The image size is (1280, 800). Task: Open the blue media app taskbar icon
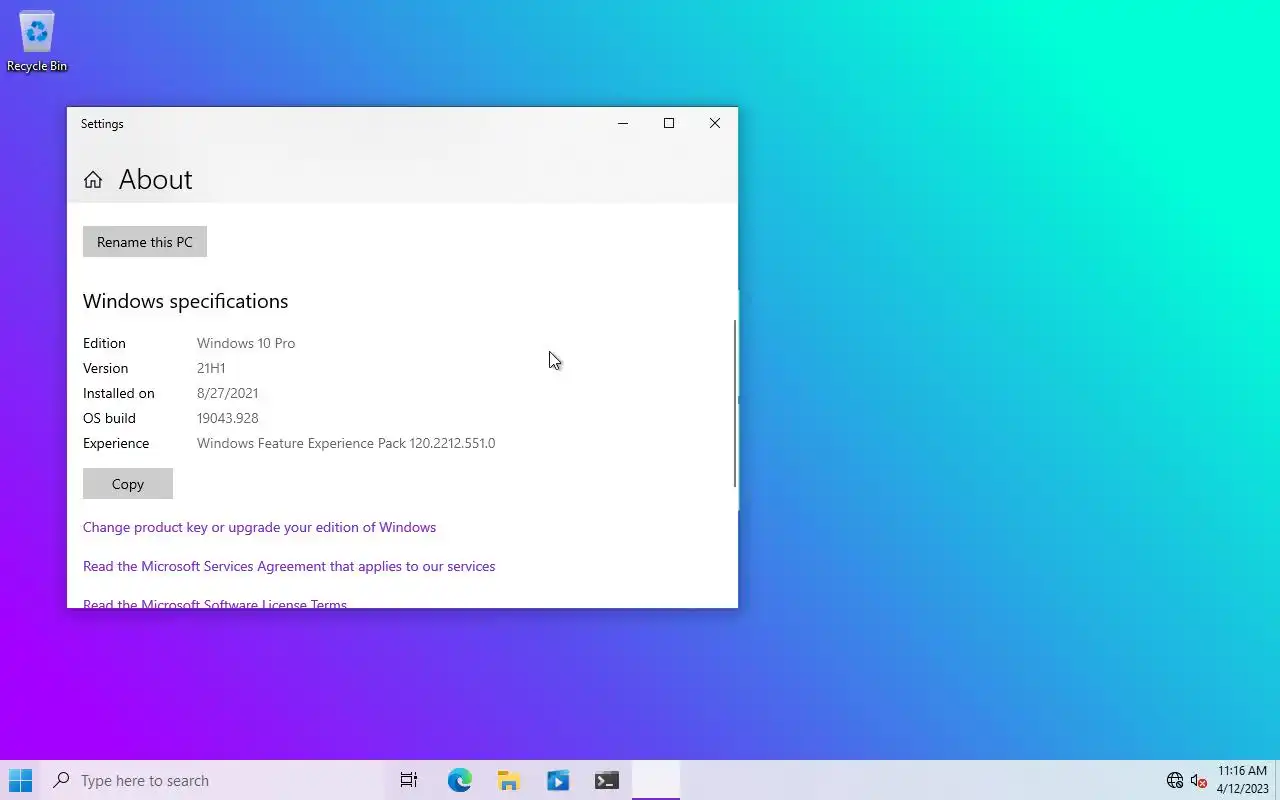point(558,780)
